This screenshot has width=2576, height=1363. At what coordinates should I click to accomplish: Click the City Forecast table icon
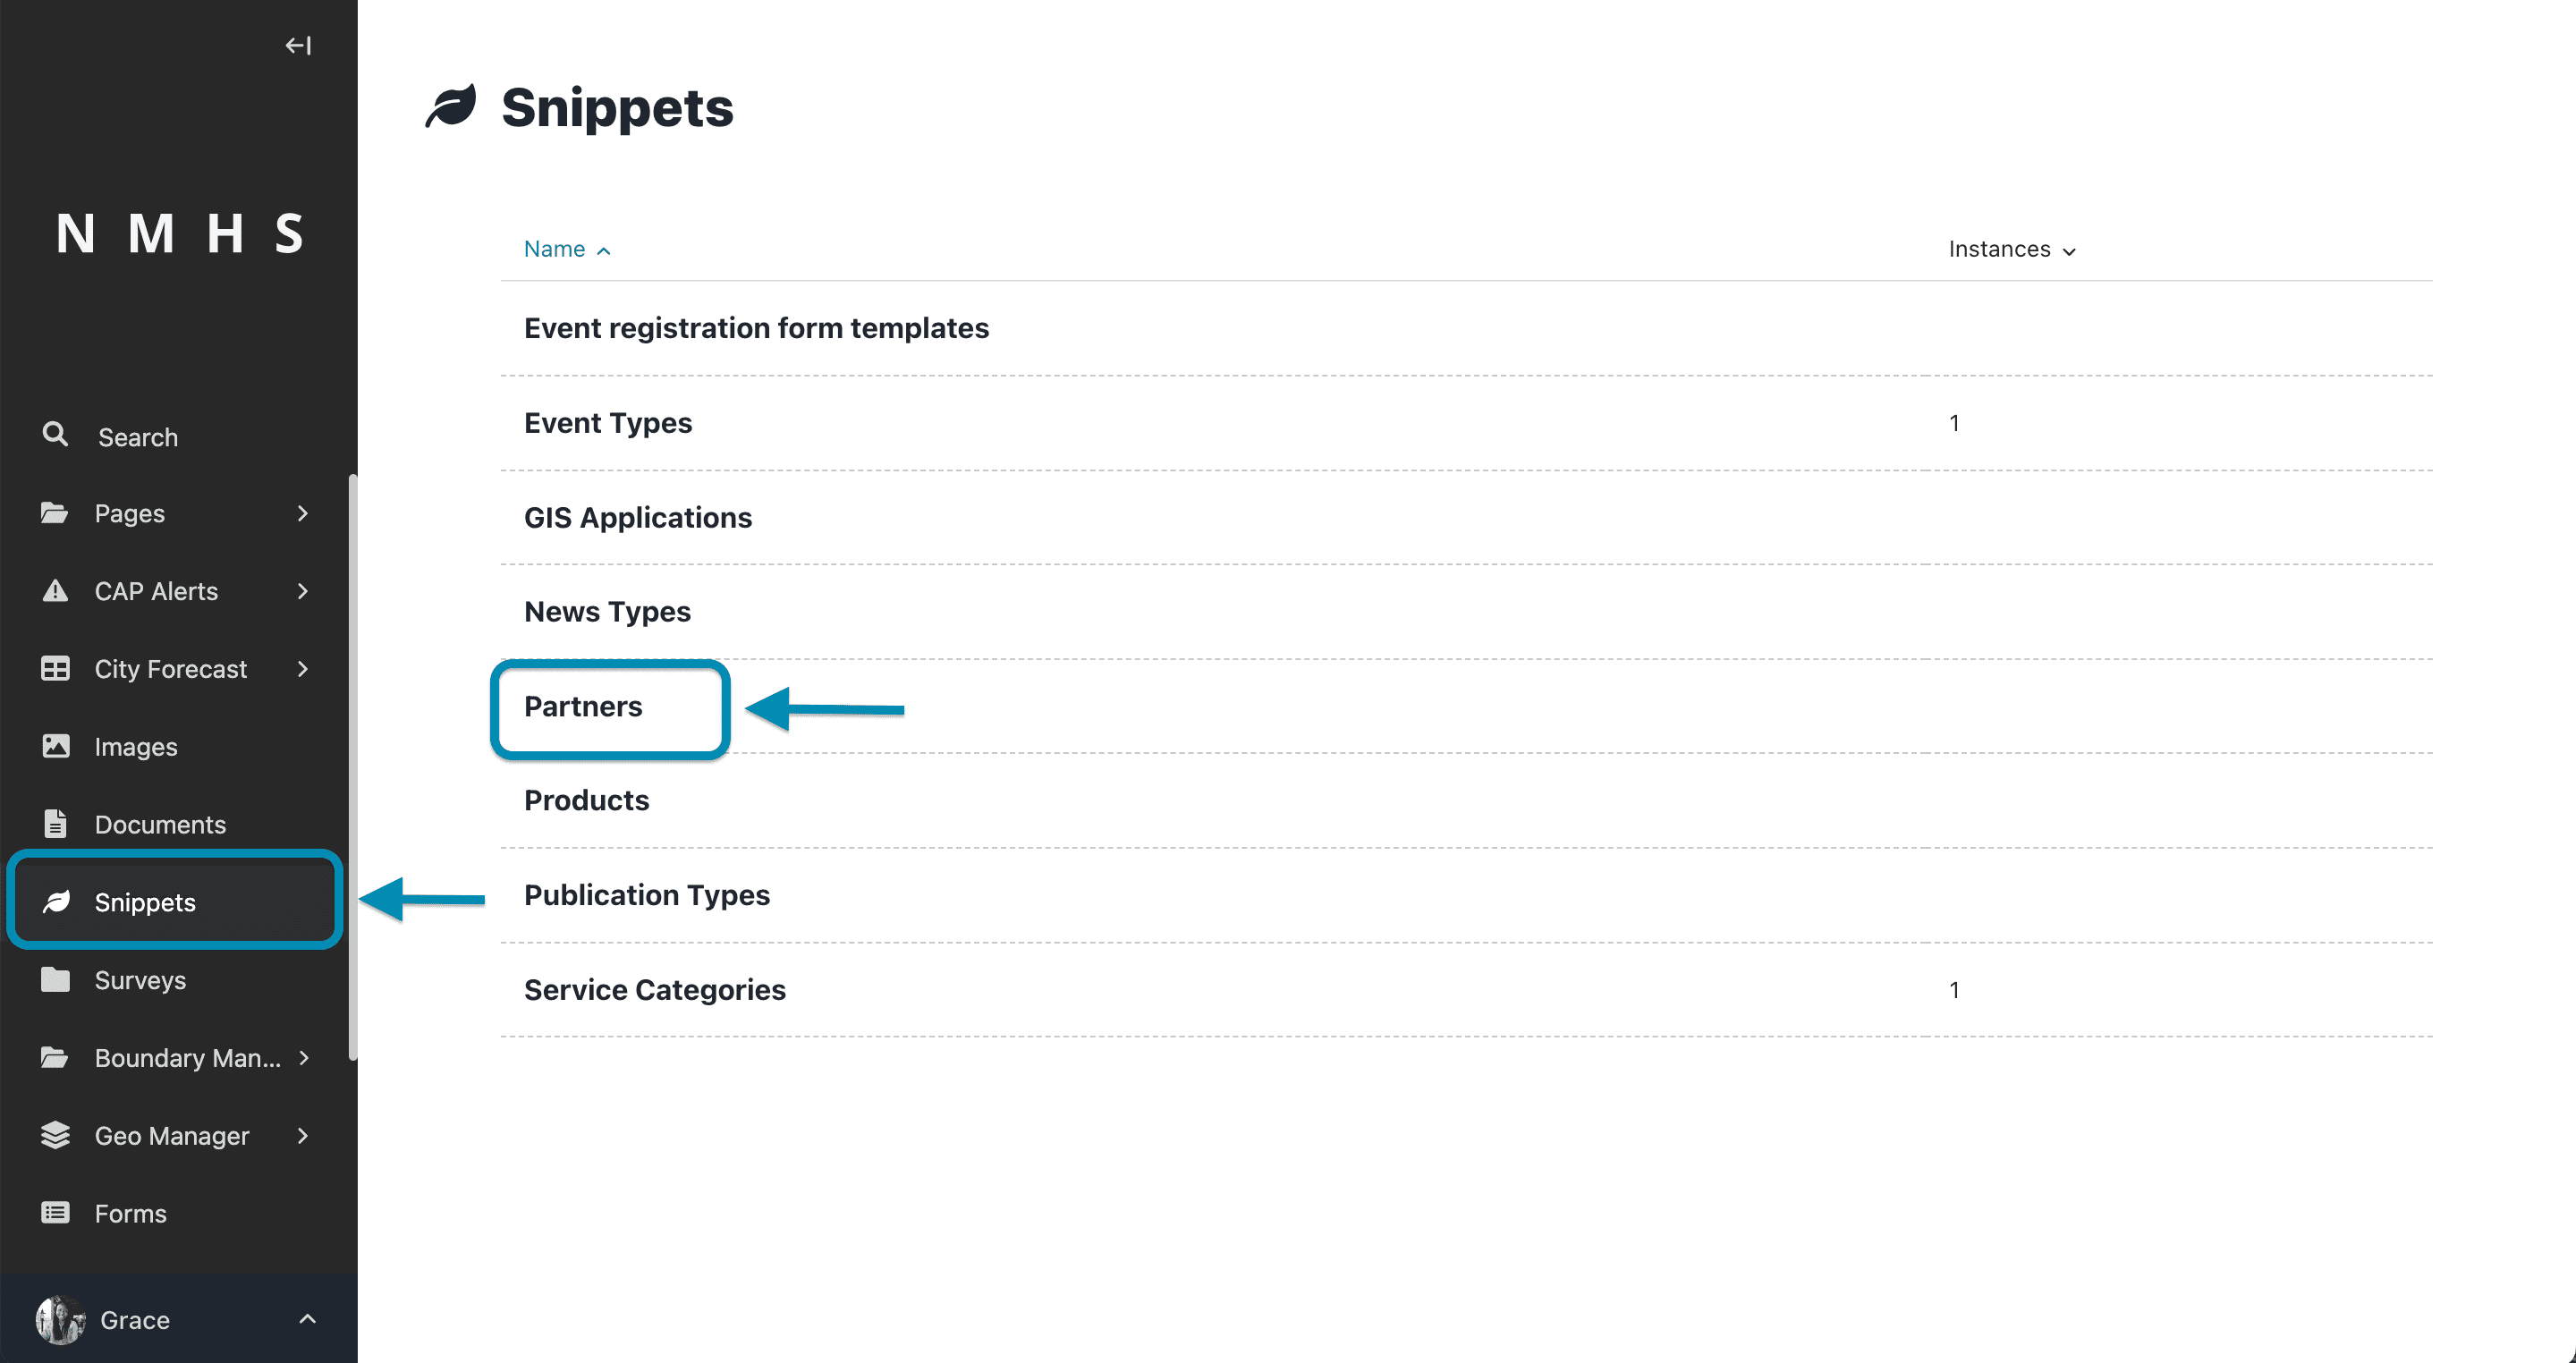[x=55, y=668]
